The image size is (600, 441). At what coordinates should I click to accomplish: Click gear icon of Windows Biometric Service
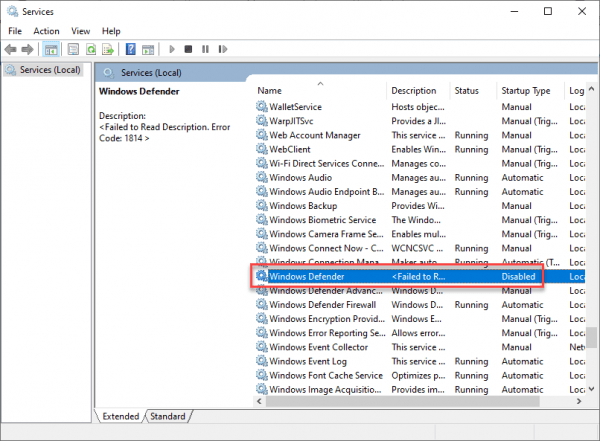click(x=261, y=219)
